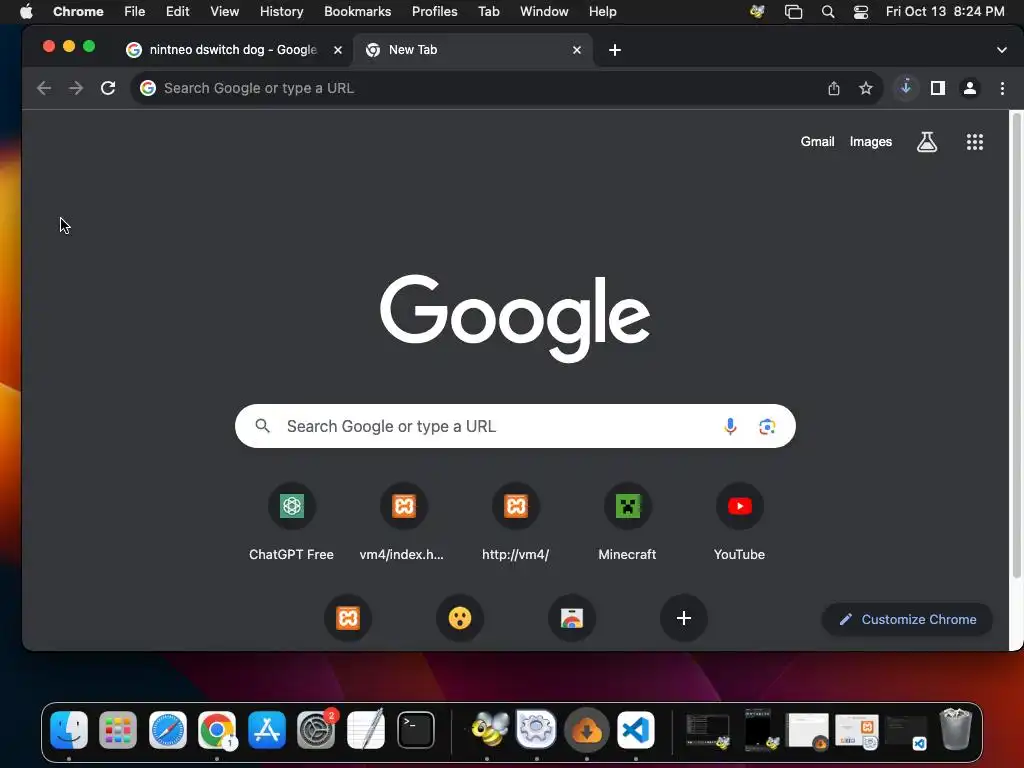
Task: Open the Google apps grid
Action: [x=975, y=142]
